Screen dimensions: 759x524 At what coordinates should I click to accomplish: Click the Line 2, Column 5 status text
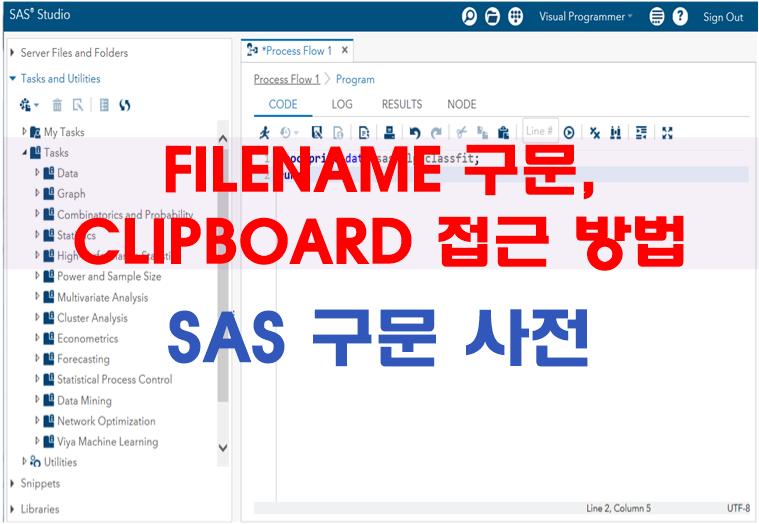[x=619, y=508]
